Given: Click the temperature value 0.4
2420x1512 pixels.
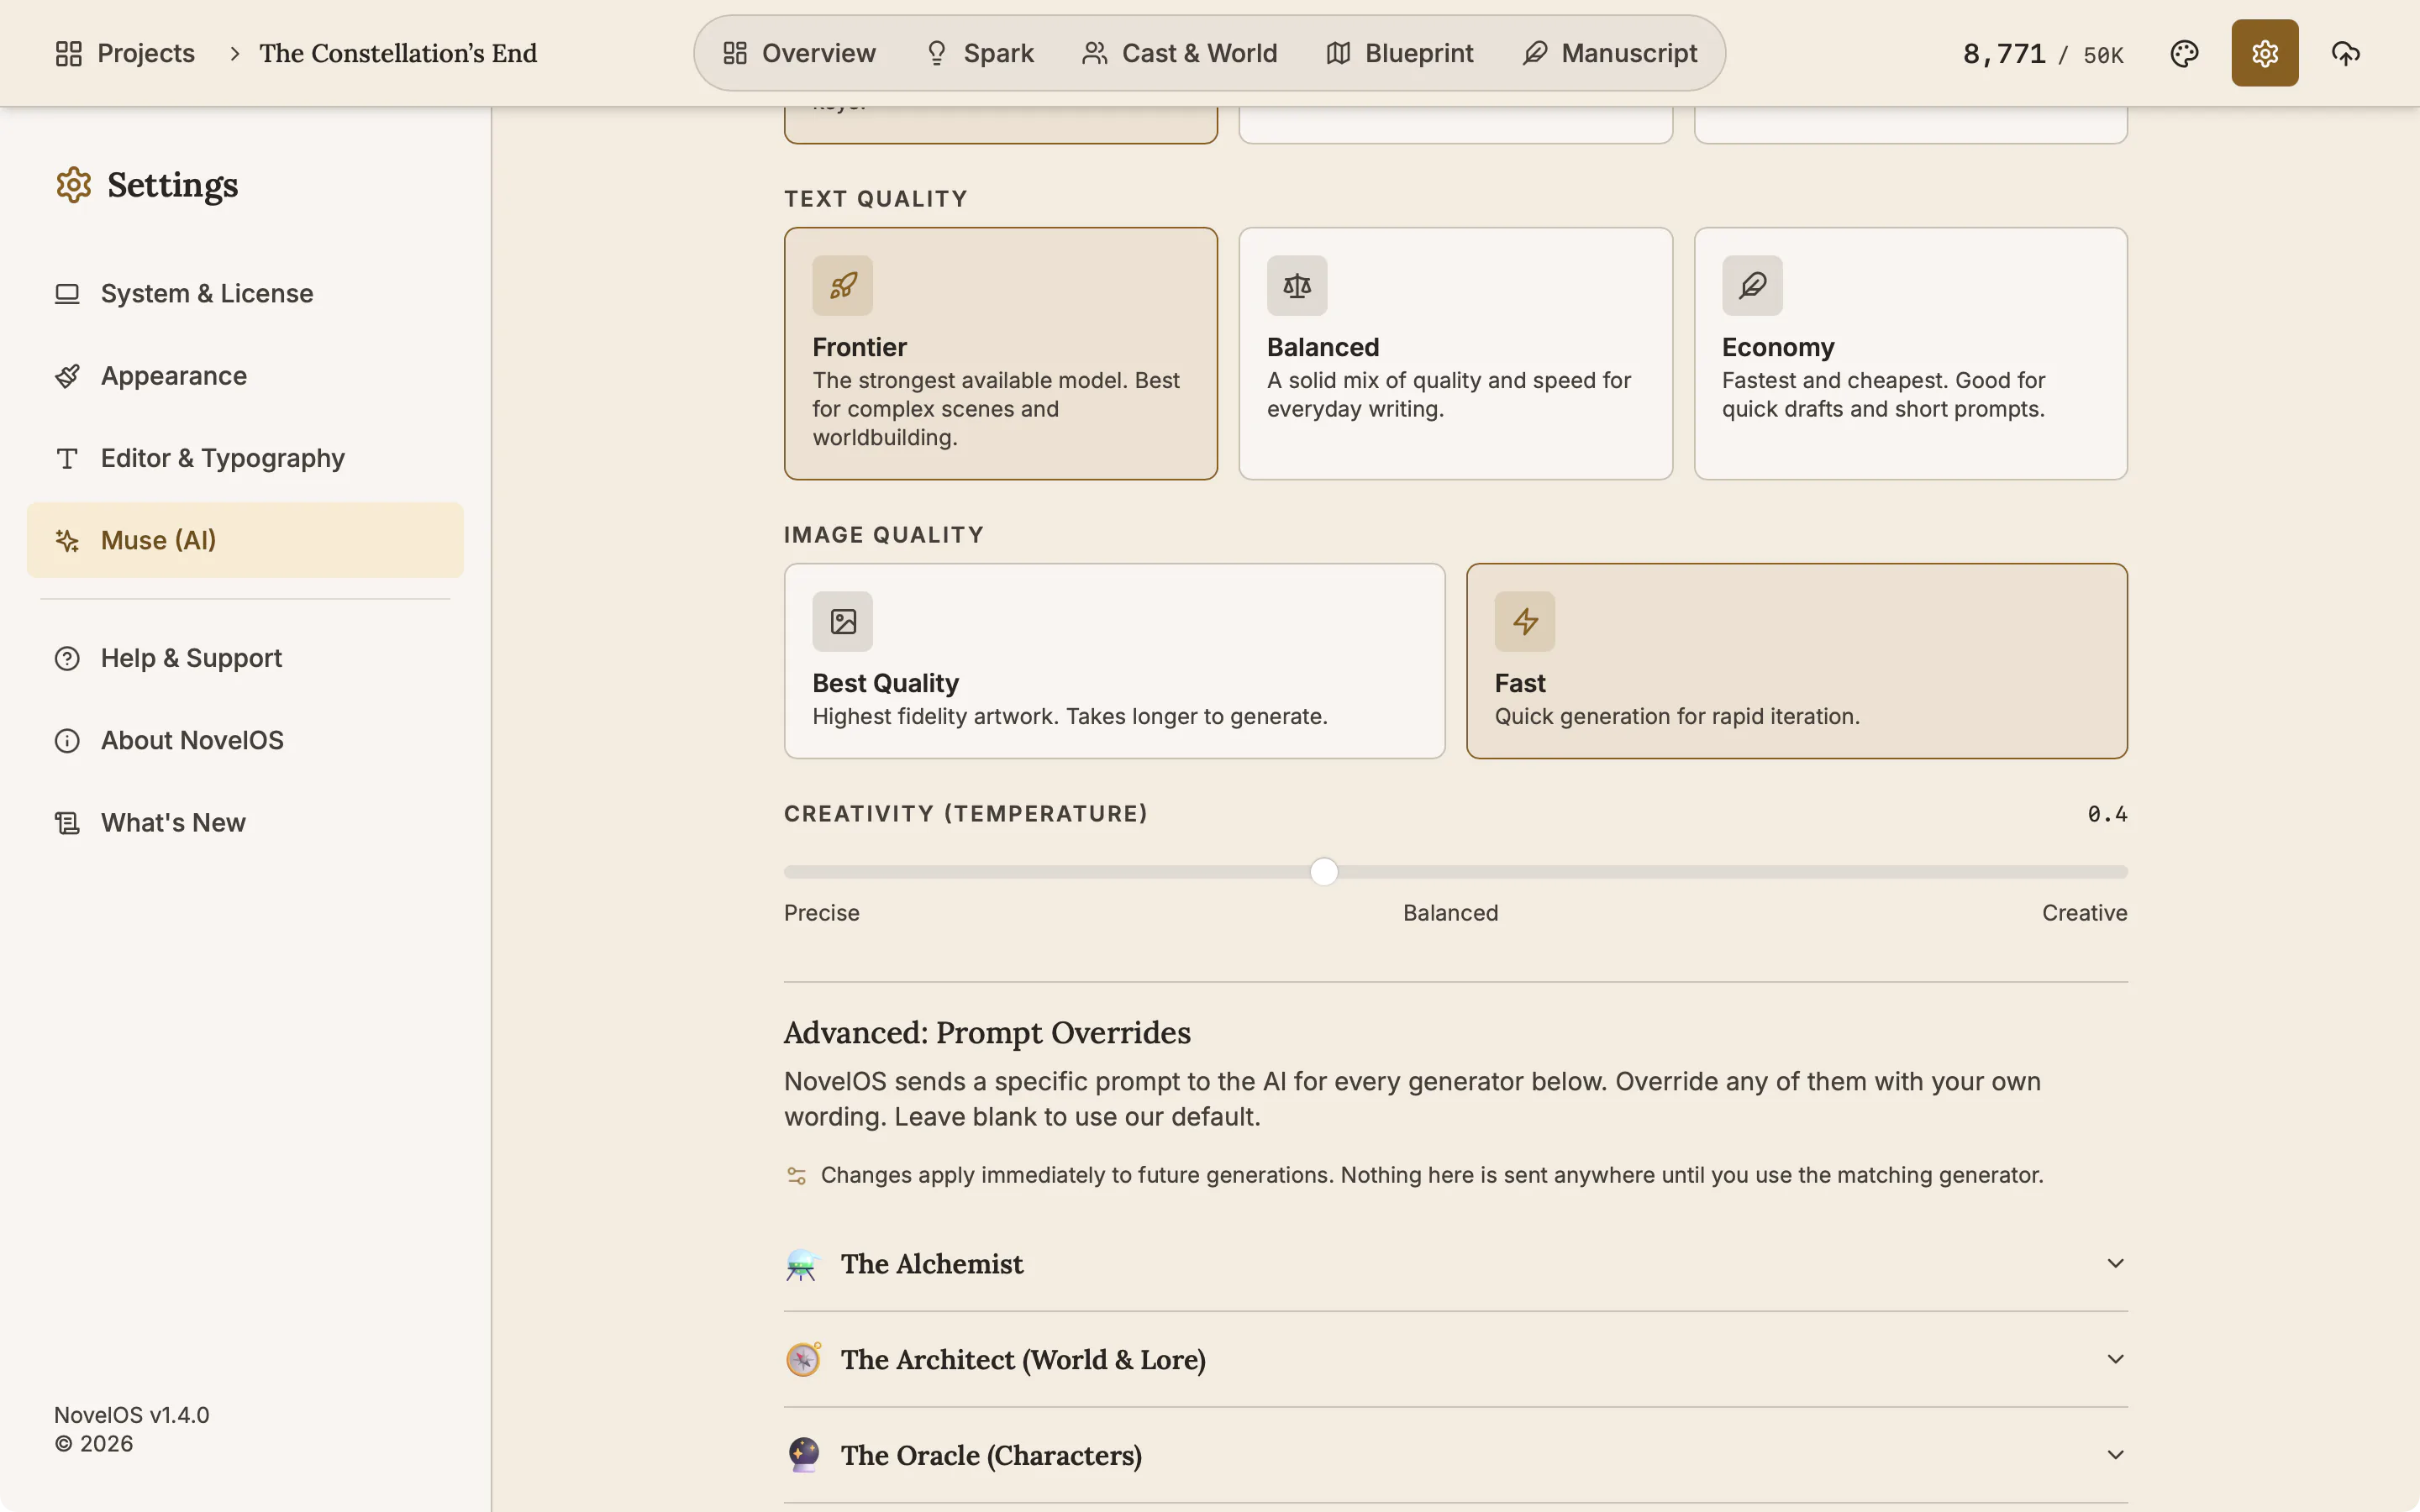Looking at the screenshot, I should 2107,814.
